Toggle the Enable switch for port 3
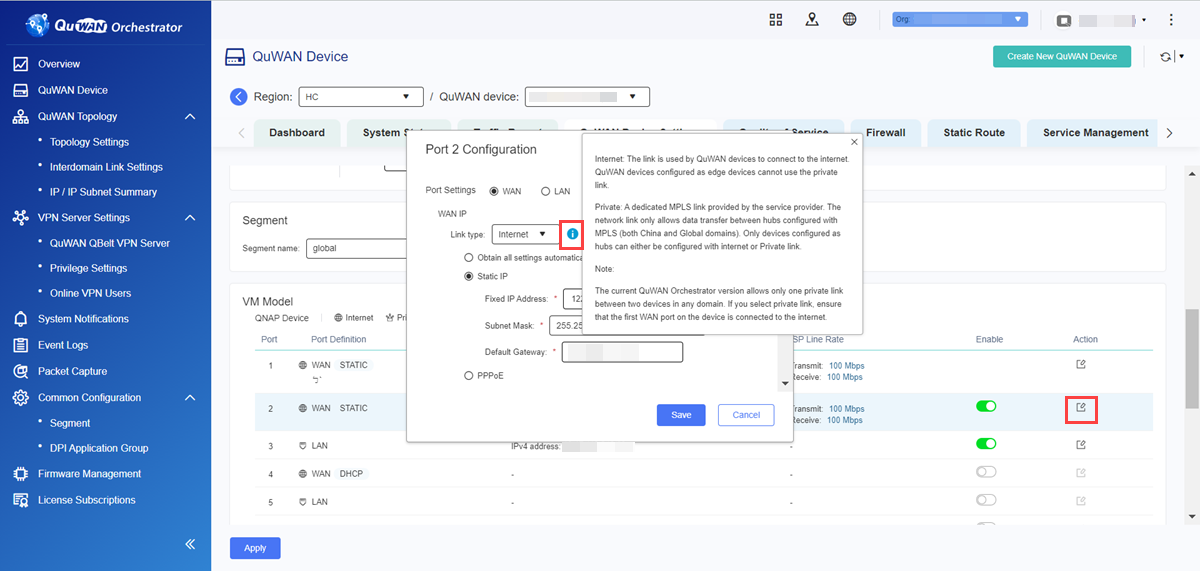This screenshot has width=1200, height=571. click(x=987, y=443)
